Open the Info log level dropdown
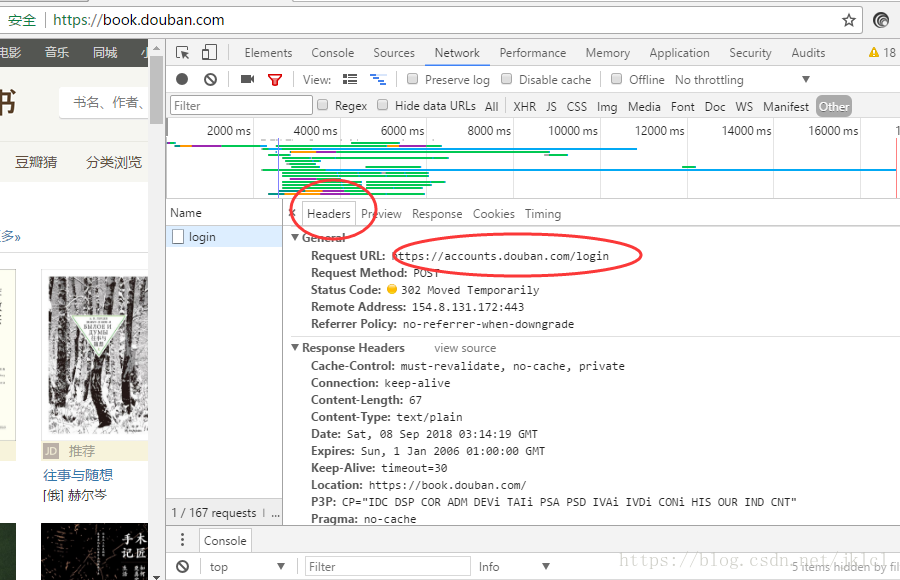This screenshot has height=580, width=900. 514,567
